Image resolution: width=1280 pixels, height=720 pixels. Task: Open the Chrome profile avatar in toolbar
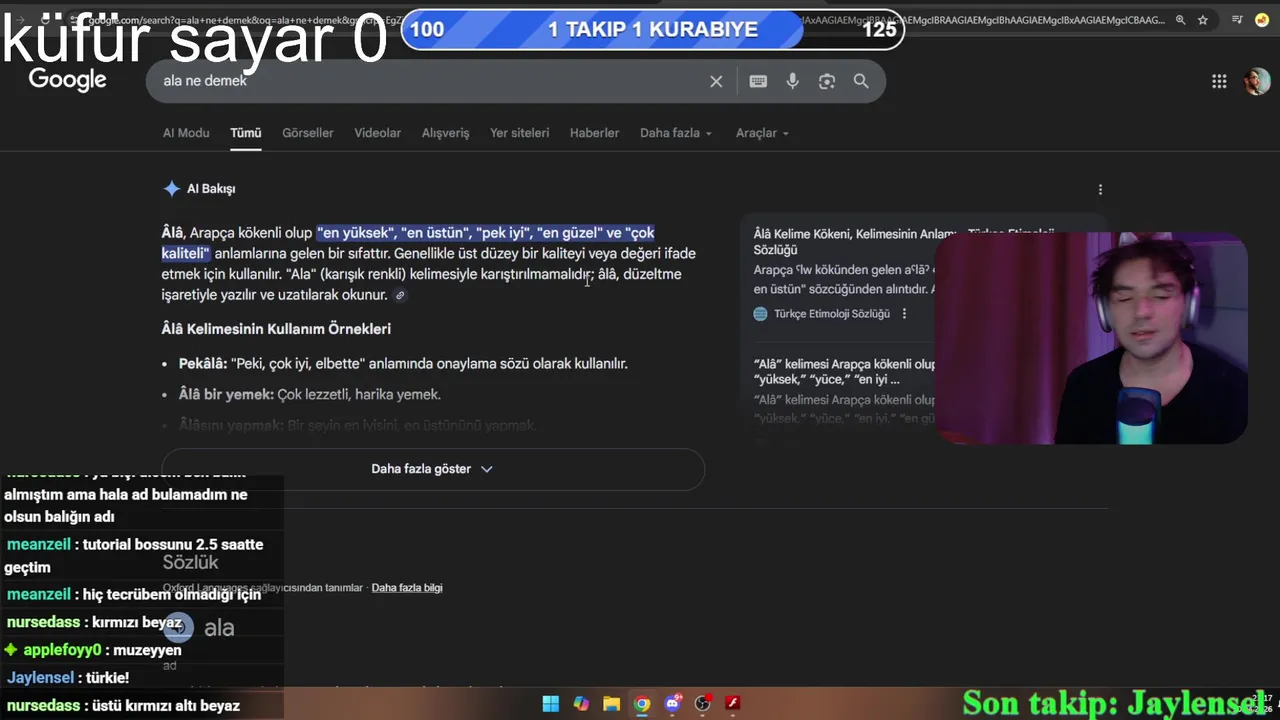pos(1261,20)
